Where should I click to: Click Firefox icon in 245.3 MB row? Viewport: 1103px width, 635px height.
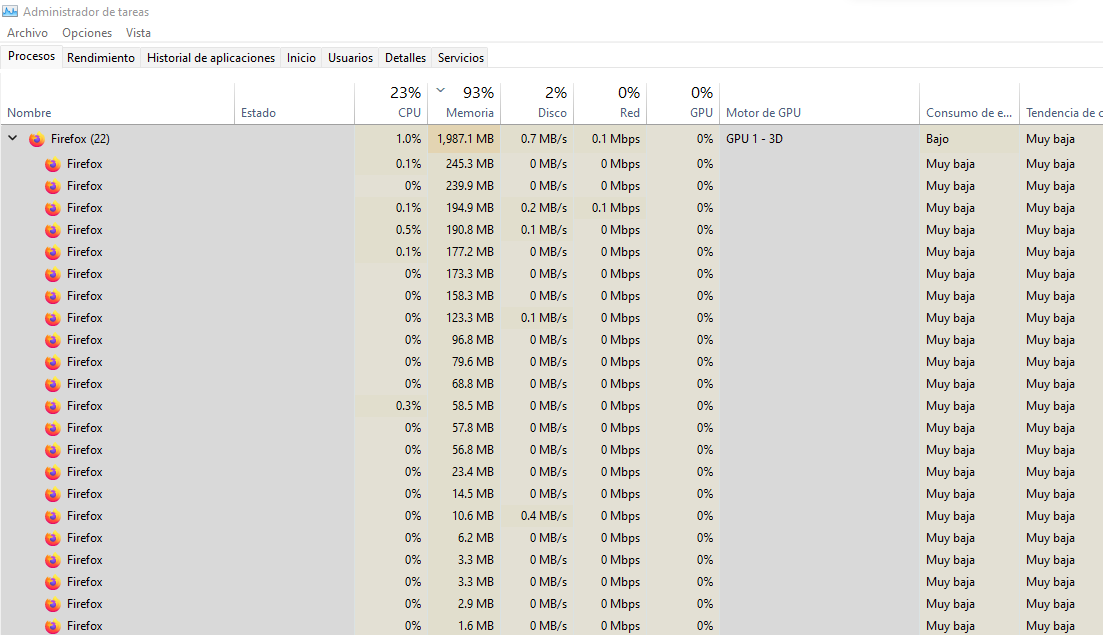point(52,165)
